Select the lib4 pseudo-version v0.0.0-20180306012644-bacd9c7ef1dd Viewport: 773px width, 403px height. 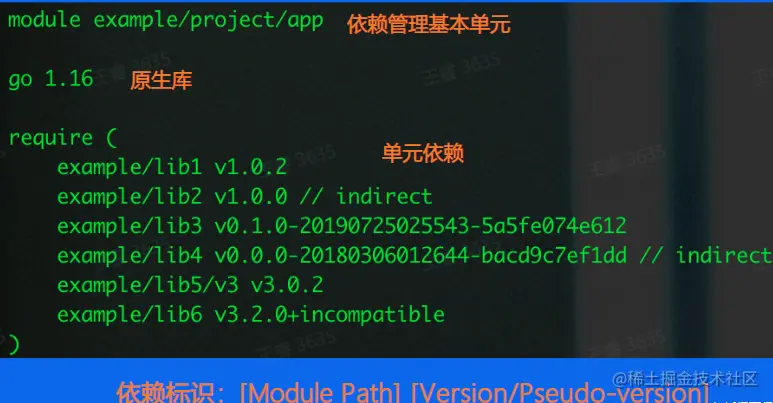pyautogui.click(x=421, y=256)
